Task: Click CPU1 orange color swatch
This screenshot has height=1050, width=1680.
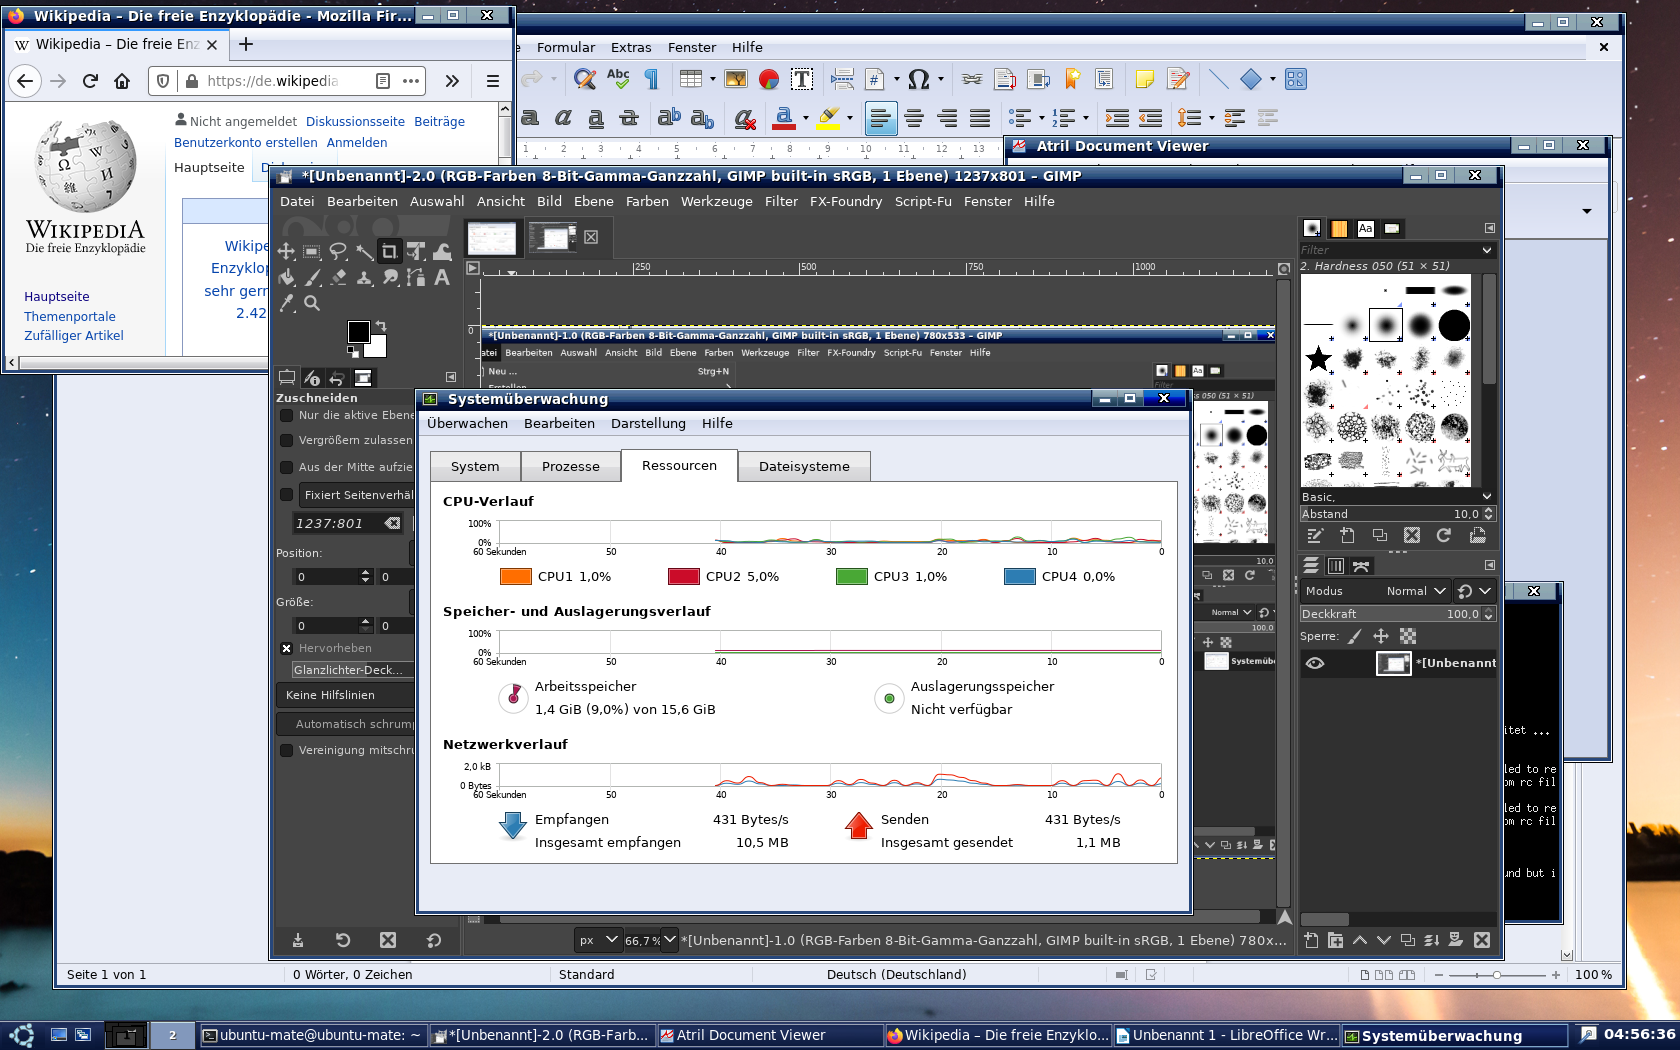Action: 515,576
